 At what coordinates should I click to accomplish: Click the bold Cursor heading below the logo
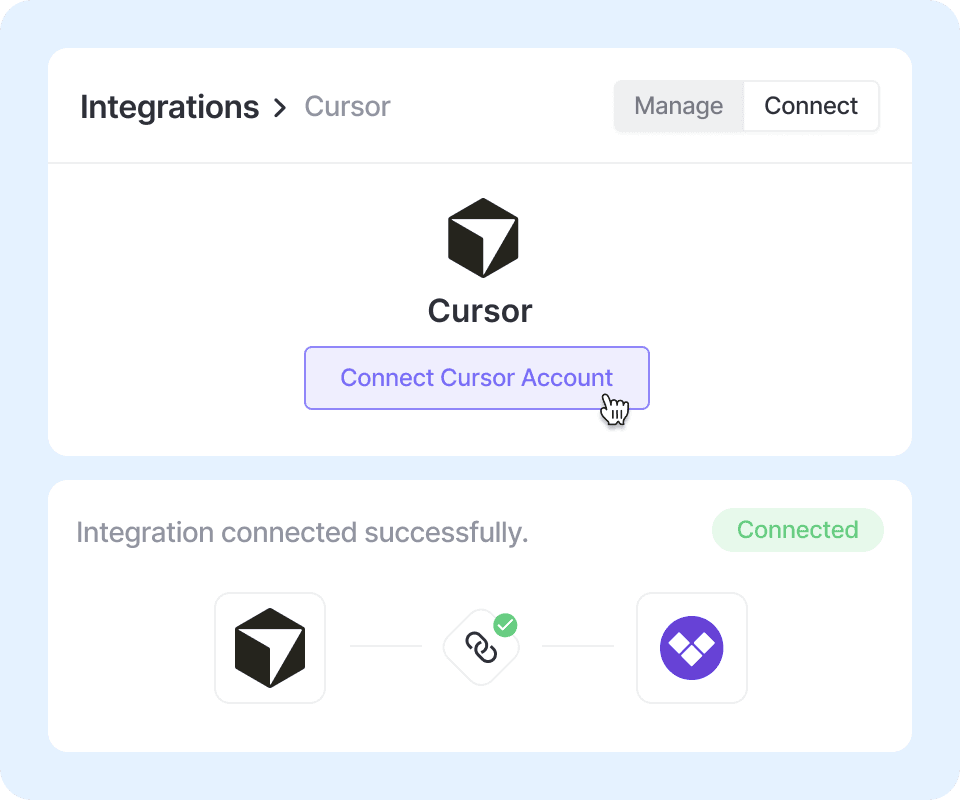pos(480,311)
